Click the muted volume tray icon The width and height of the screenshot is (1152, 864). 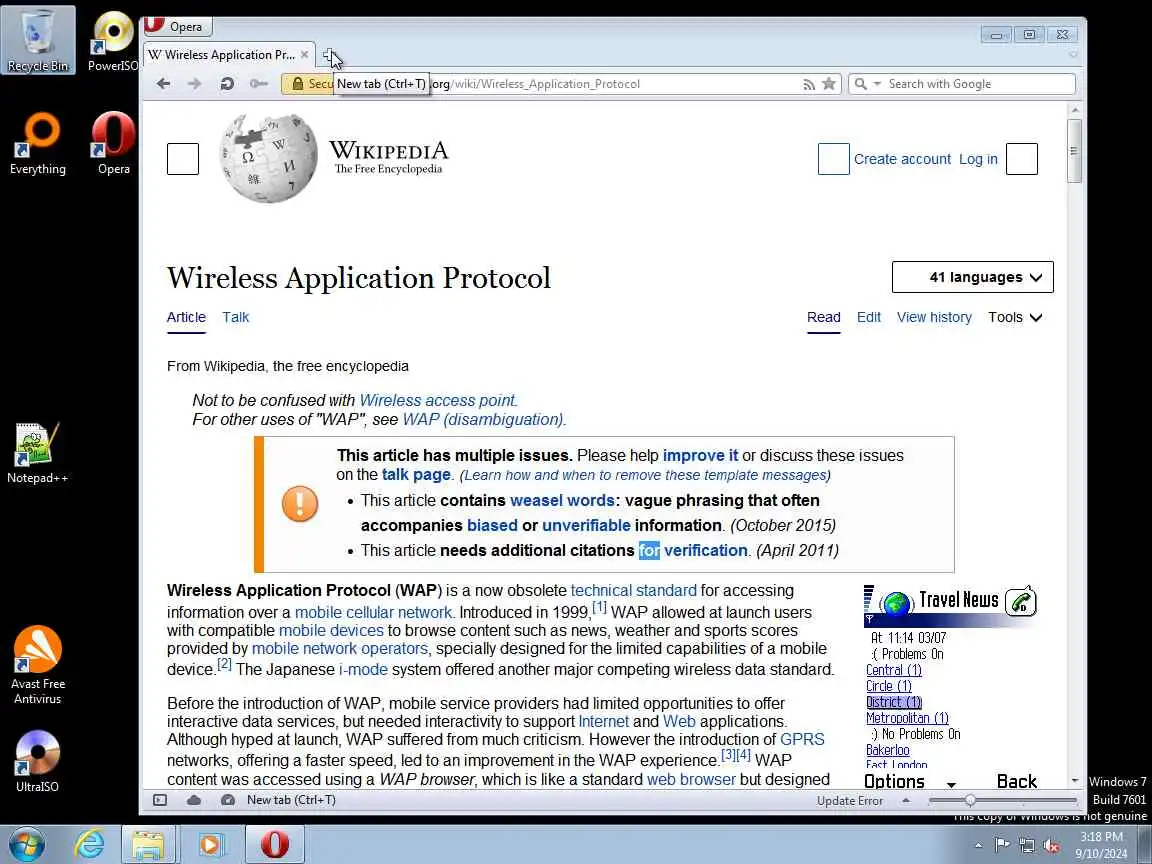pyautogui.click(x=1051, y=846)
